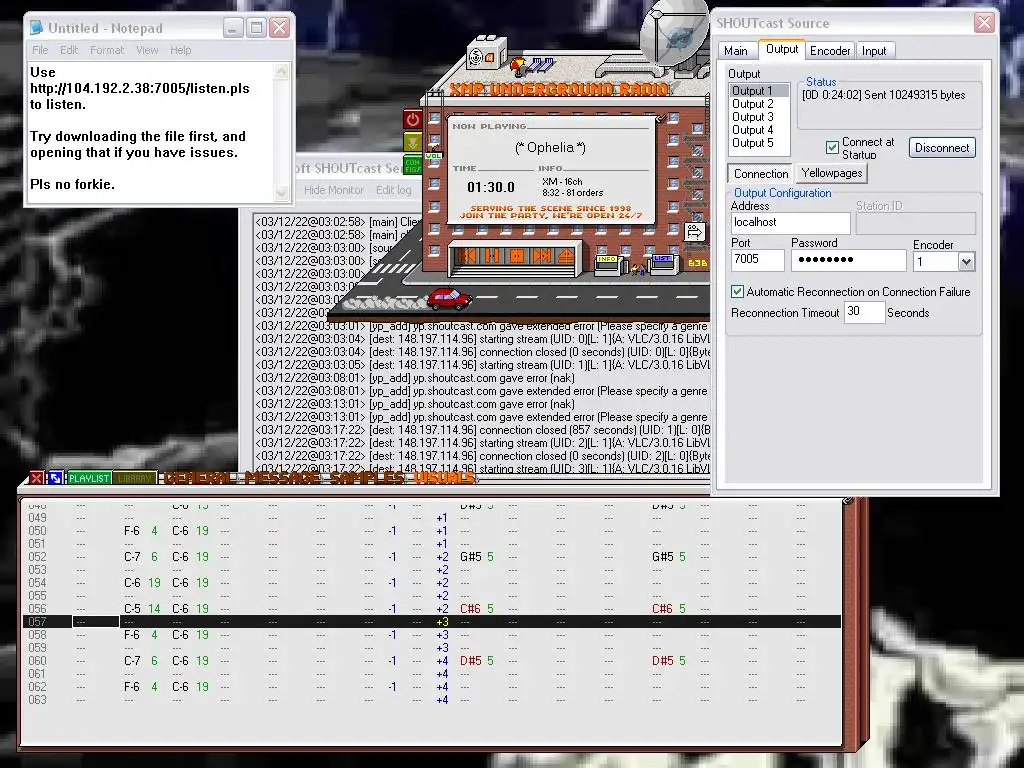Click the Disconnect button
The height and width of the screenshot is (768, 1024).
pos(942,148)
